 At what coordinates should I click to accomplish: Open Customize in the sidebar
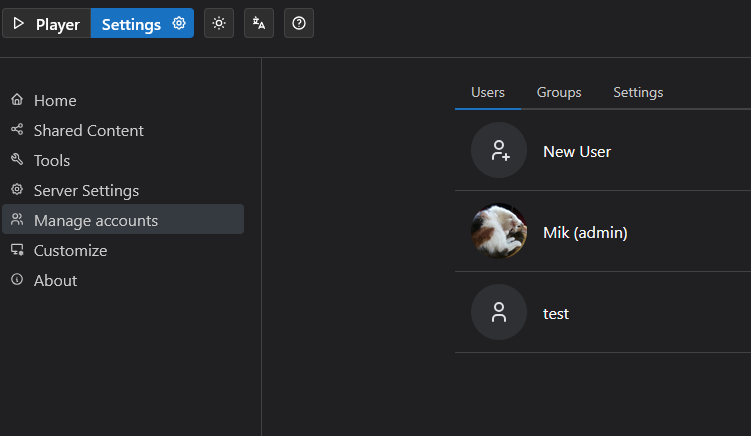(123, 251)
